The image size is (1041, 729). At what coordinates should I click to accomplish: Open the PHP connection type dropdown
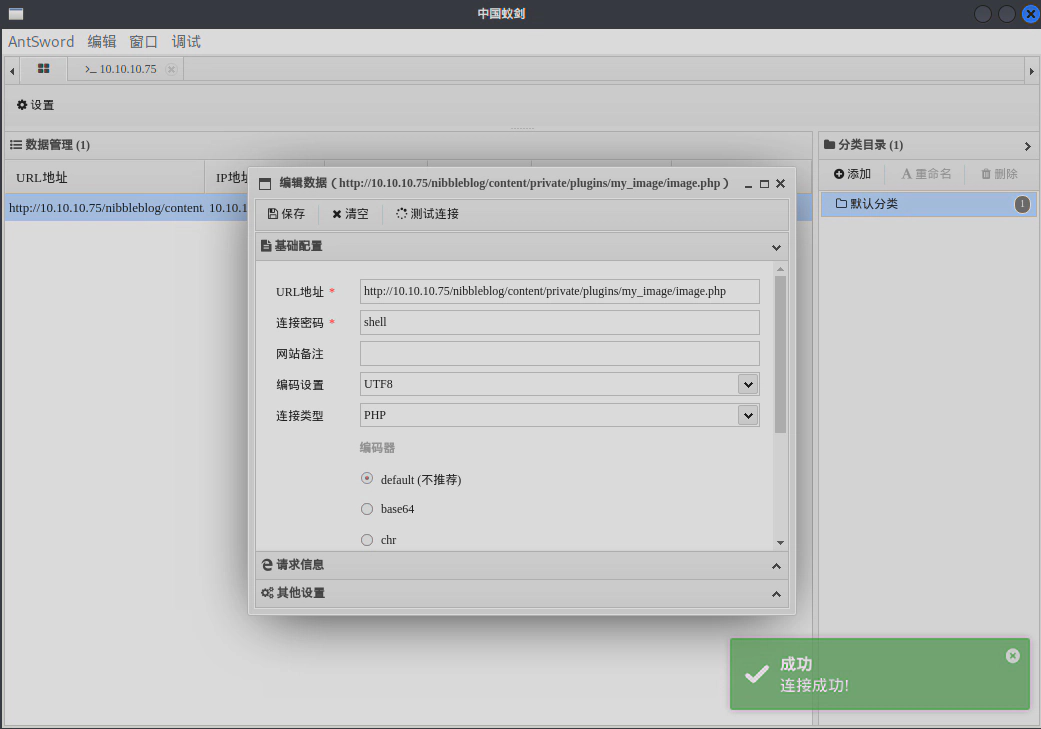tap(747, 415)
